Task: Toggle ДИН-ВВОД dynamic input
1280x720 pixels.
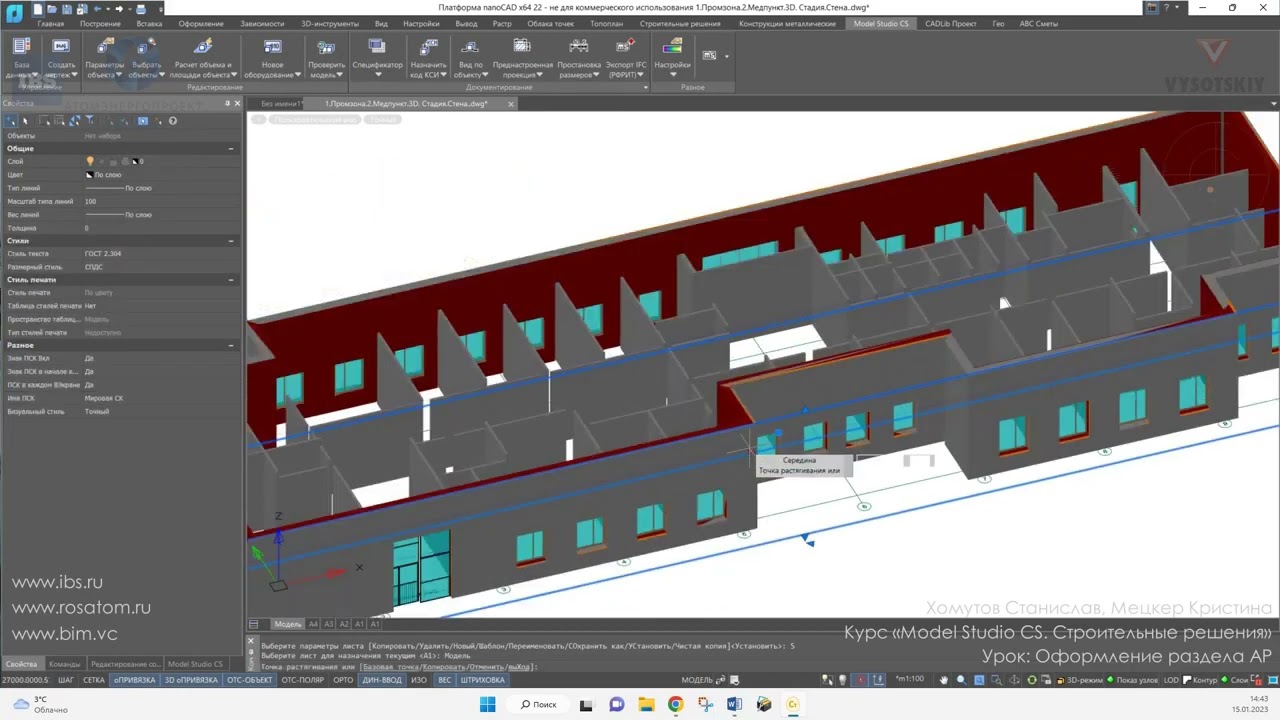Action: pyautogui.click(x=382, y=680)
